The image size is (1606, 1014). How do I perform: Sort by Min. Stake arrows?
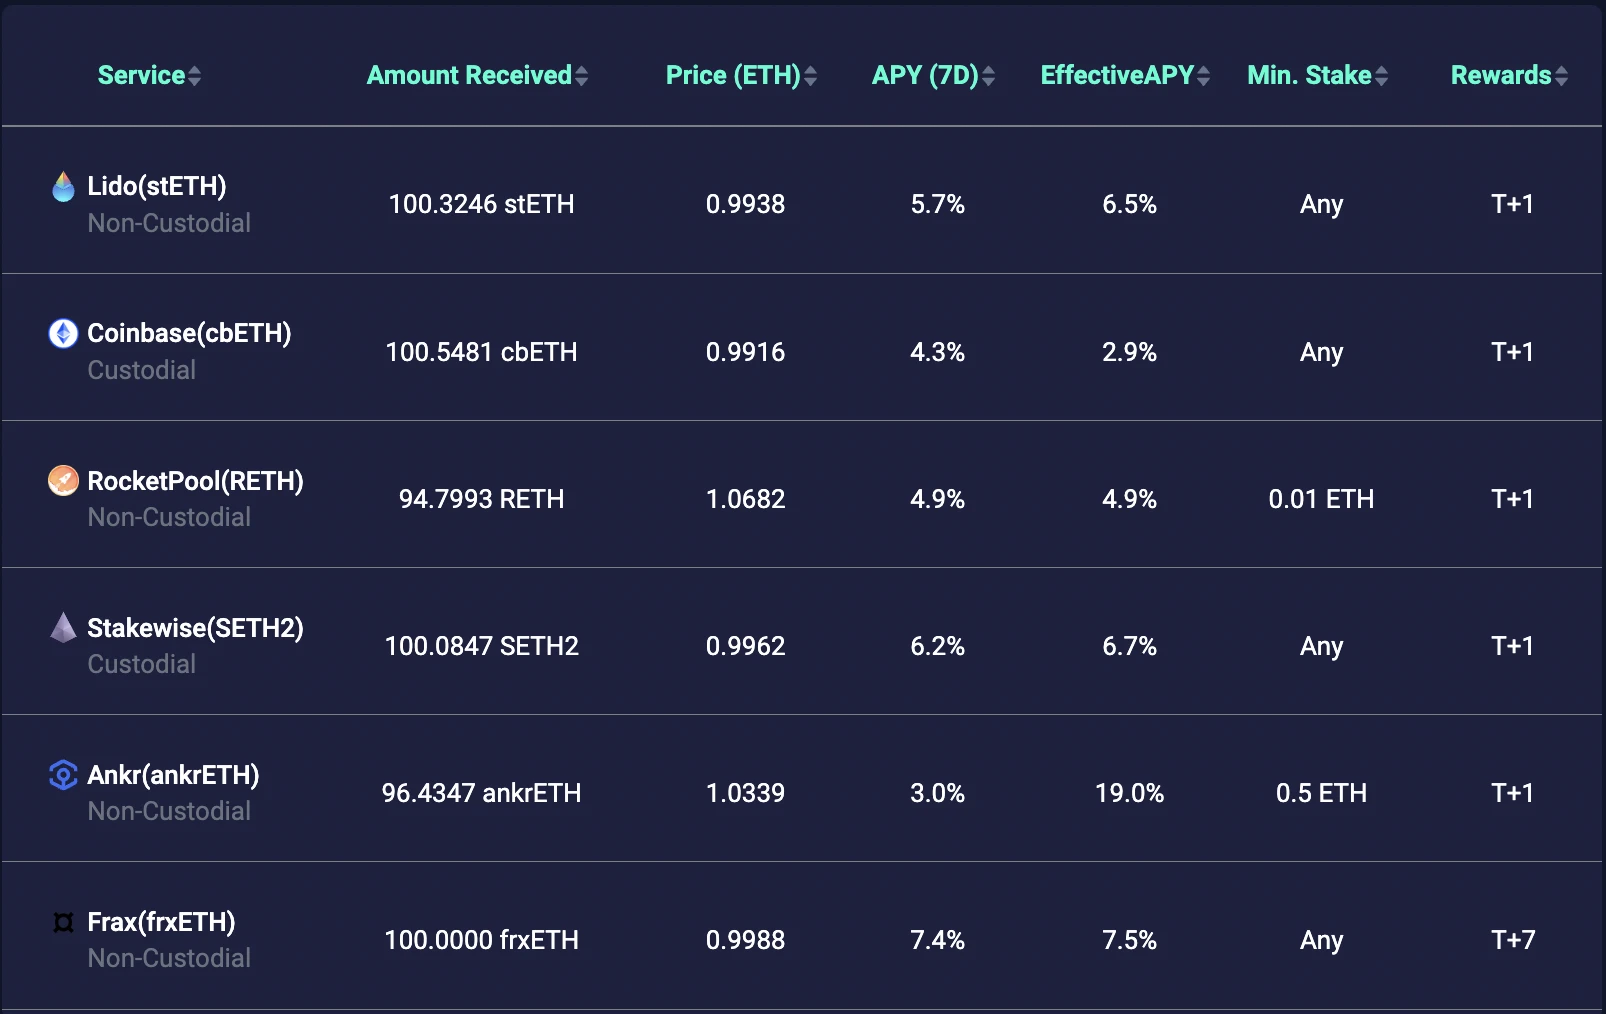1382,76
